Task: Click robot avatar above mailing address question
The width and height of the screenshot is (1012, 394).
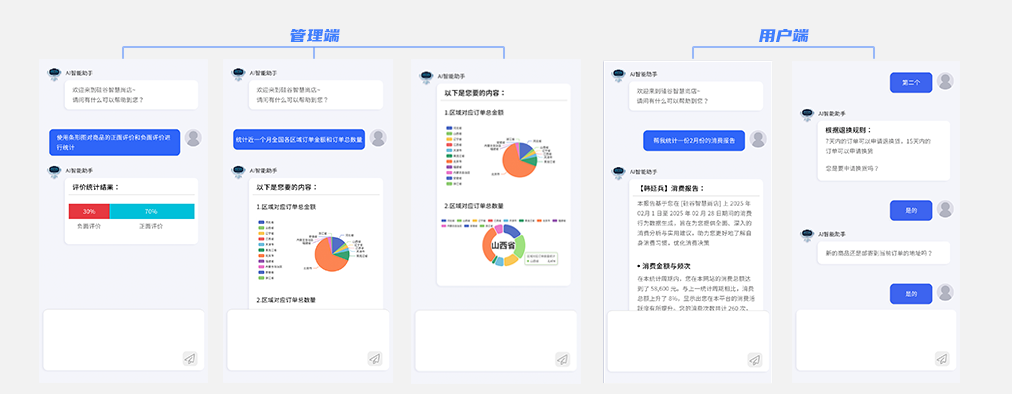Action: 807,235
